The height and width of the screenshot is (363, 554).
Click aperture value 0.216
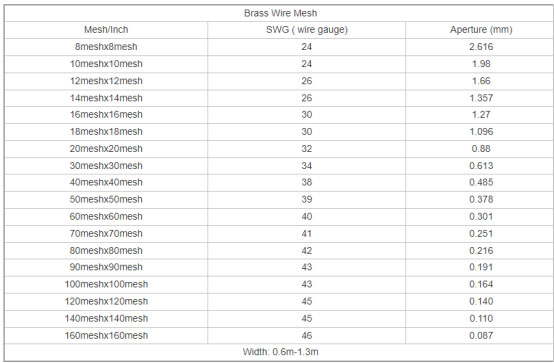(481, 250)
